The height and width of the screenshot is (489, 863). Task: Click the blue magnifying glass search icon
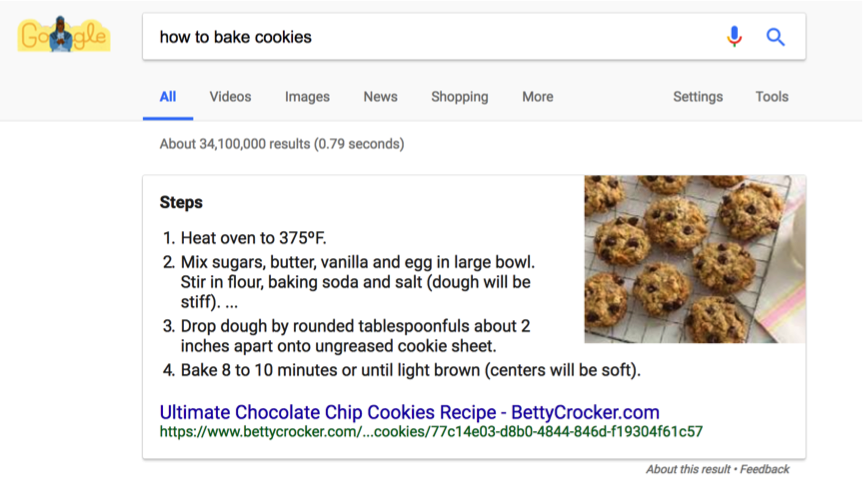[775, 37]
